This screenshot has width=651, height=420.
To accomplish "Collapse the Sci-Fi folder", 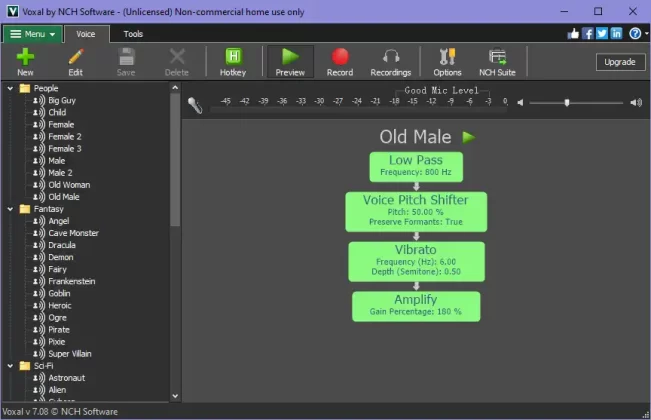I will (x=10, y=366).
